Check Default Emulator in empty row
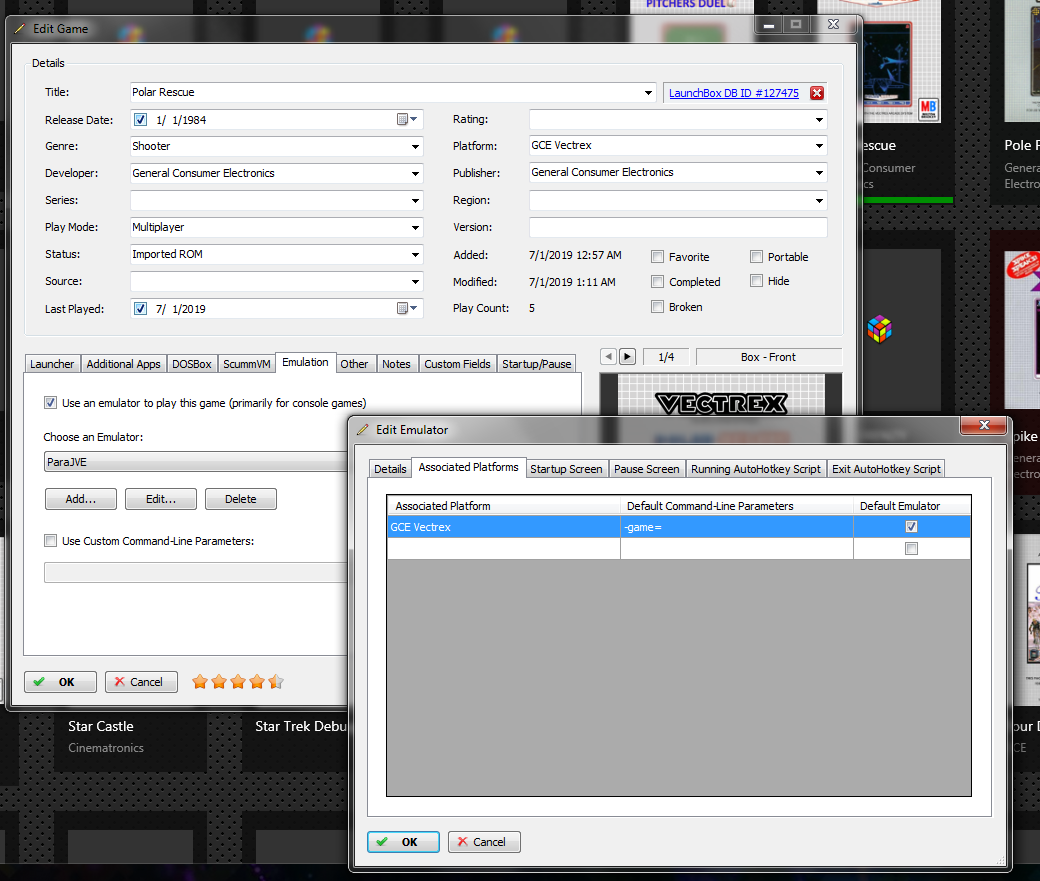The image size is (1040, 881). [x=911, y=549]
